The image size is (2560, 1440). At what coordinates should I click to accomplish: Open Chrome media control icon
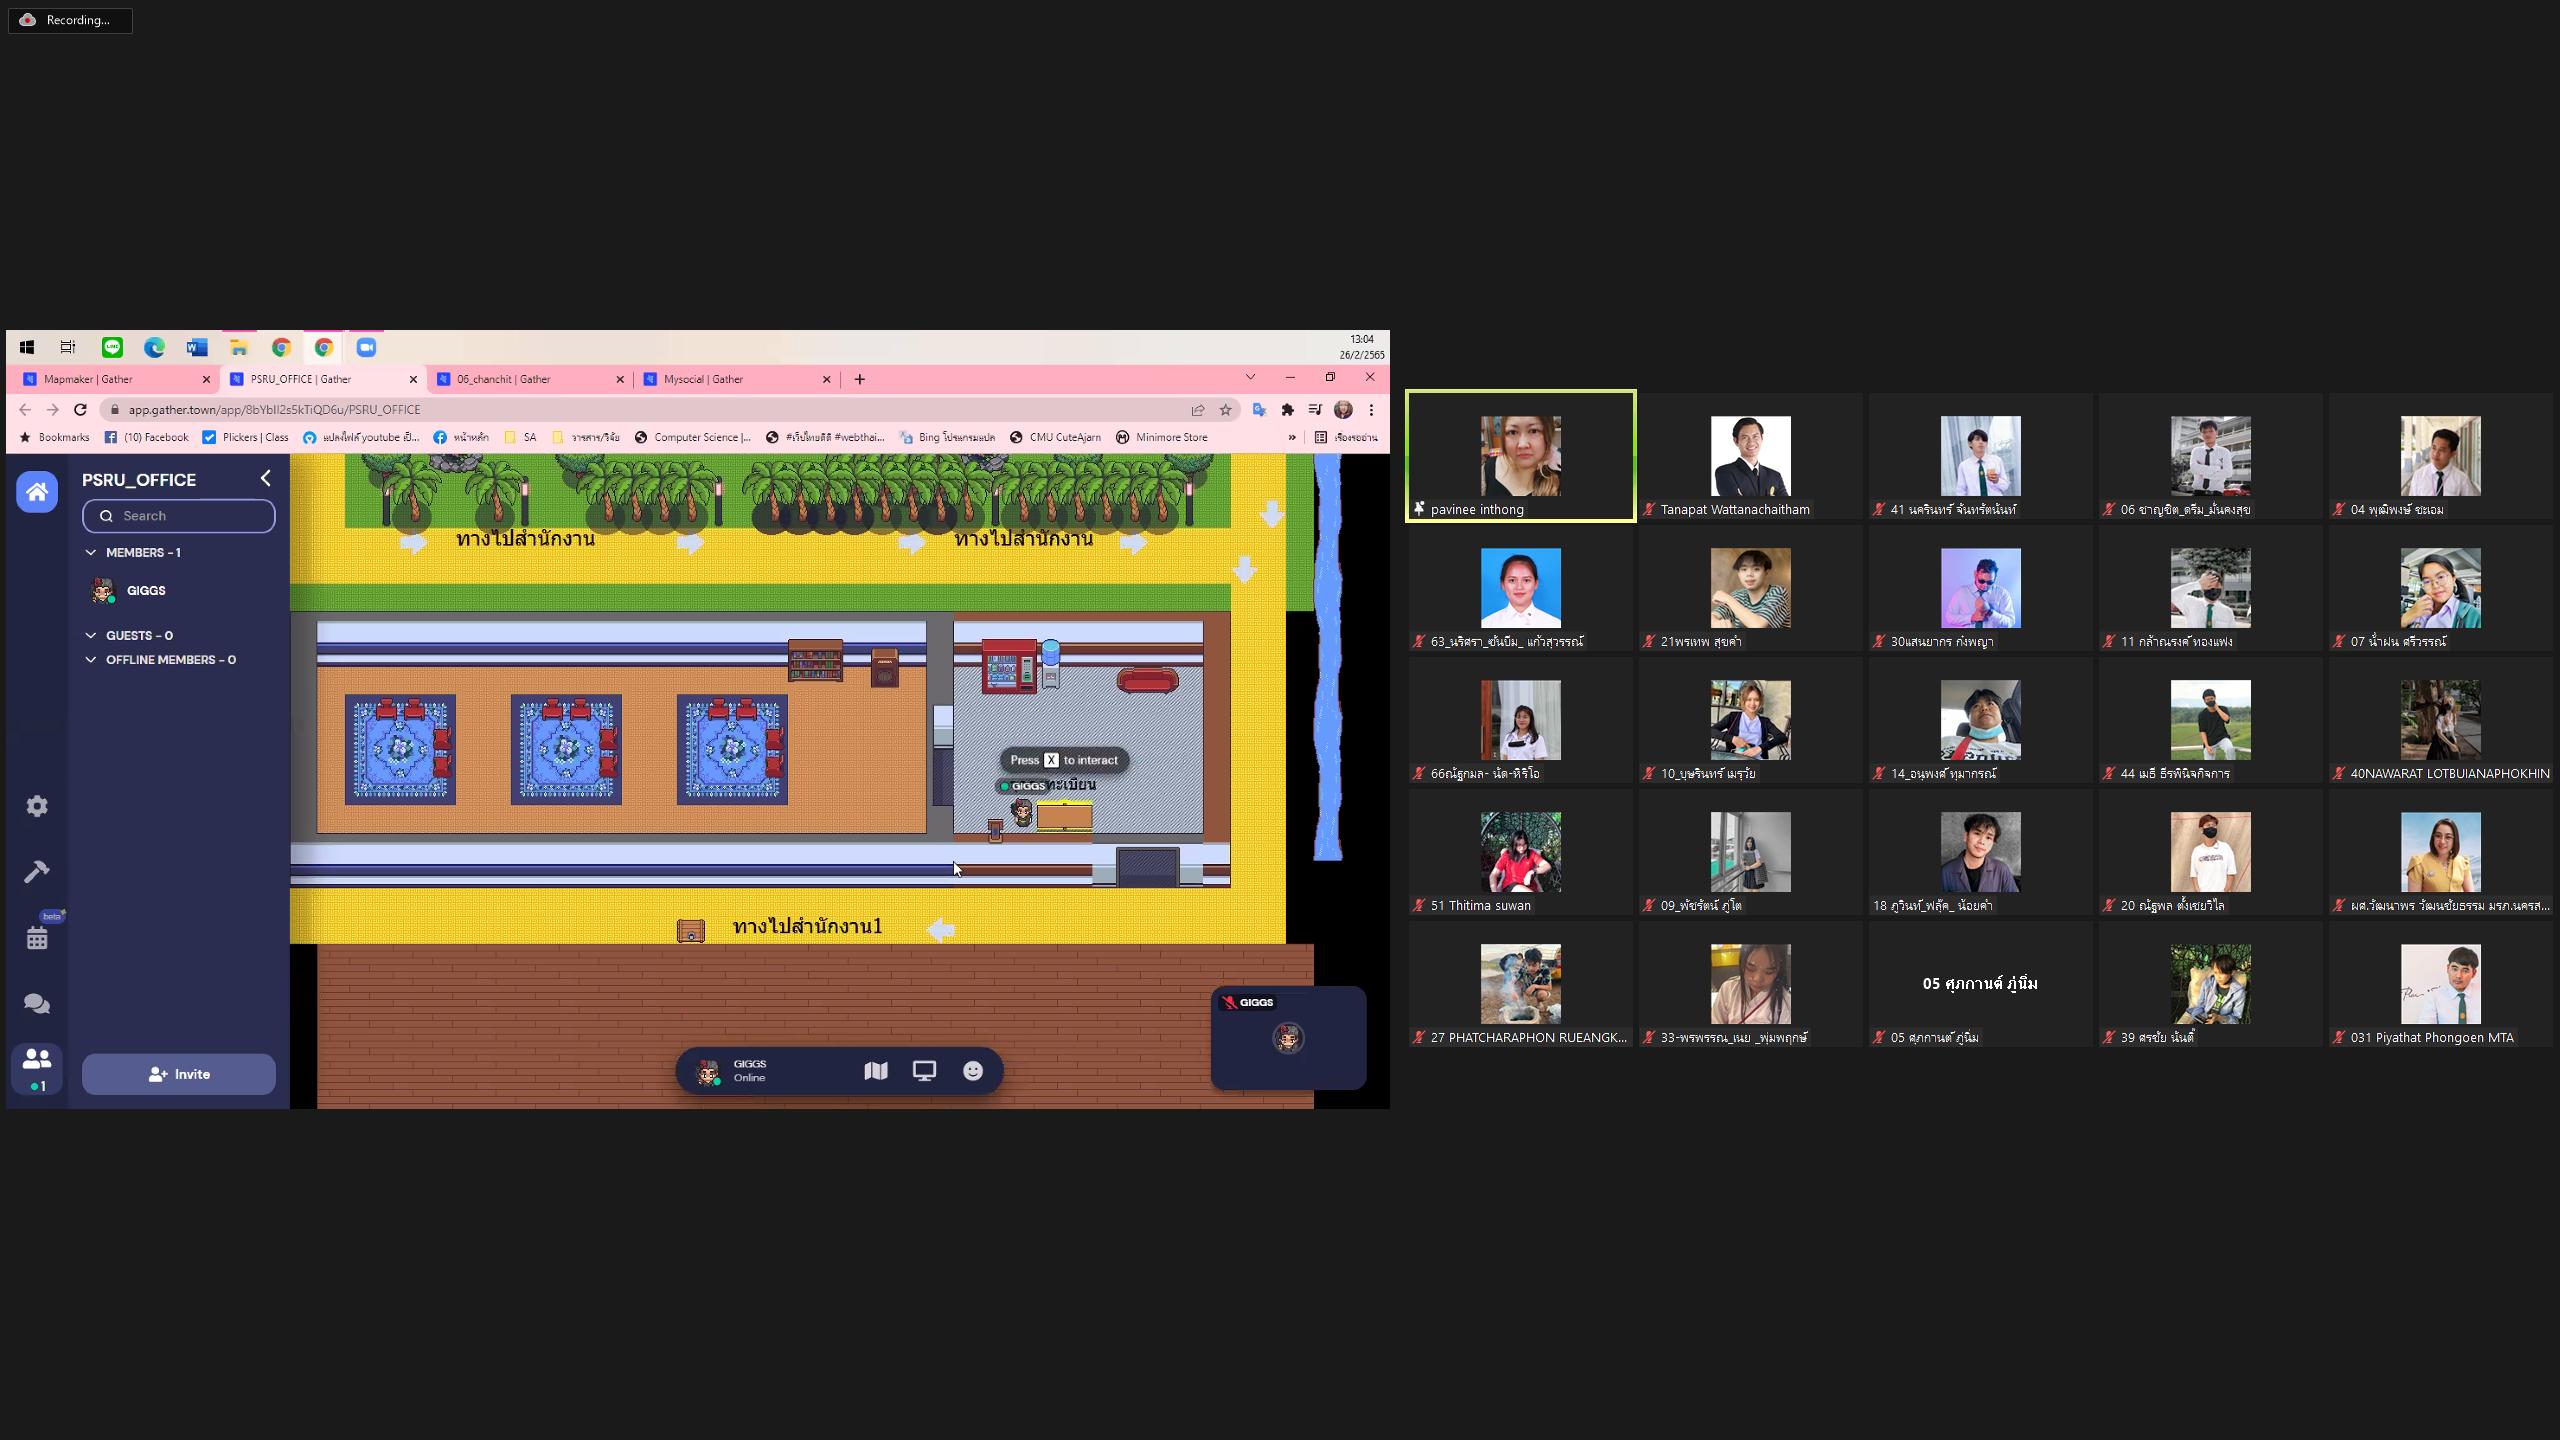[x=1315, y=410]
